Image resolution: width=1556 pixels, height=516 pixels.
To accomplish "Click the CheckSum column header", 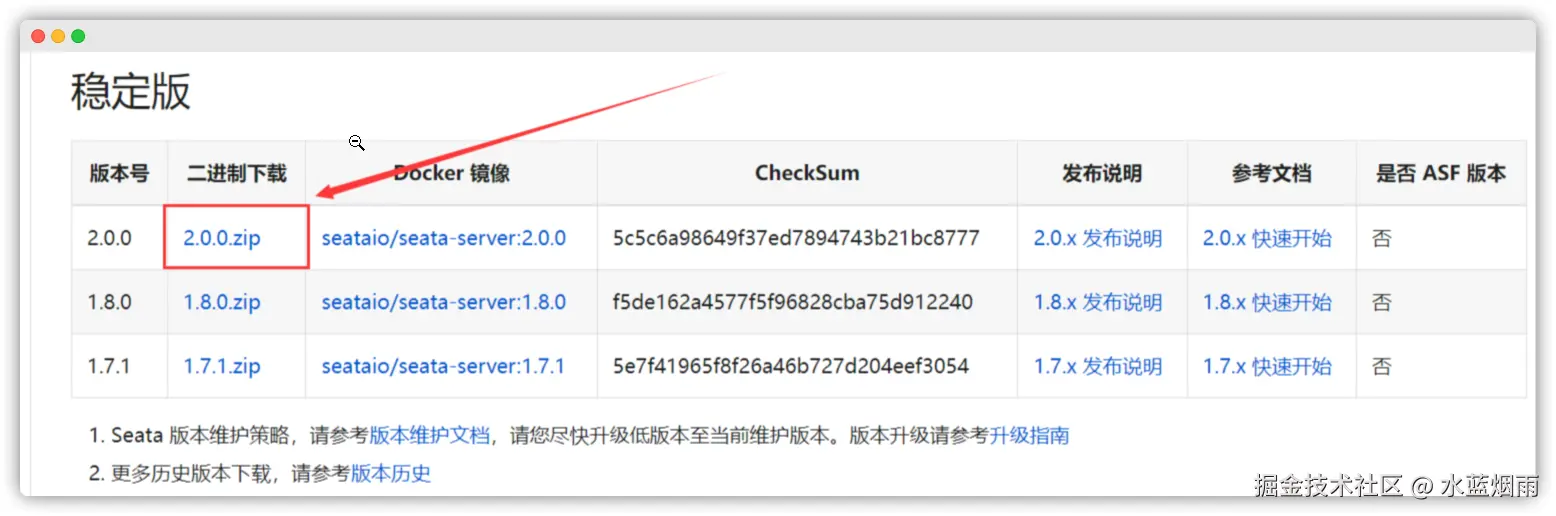I will click(807, 173).
